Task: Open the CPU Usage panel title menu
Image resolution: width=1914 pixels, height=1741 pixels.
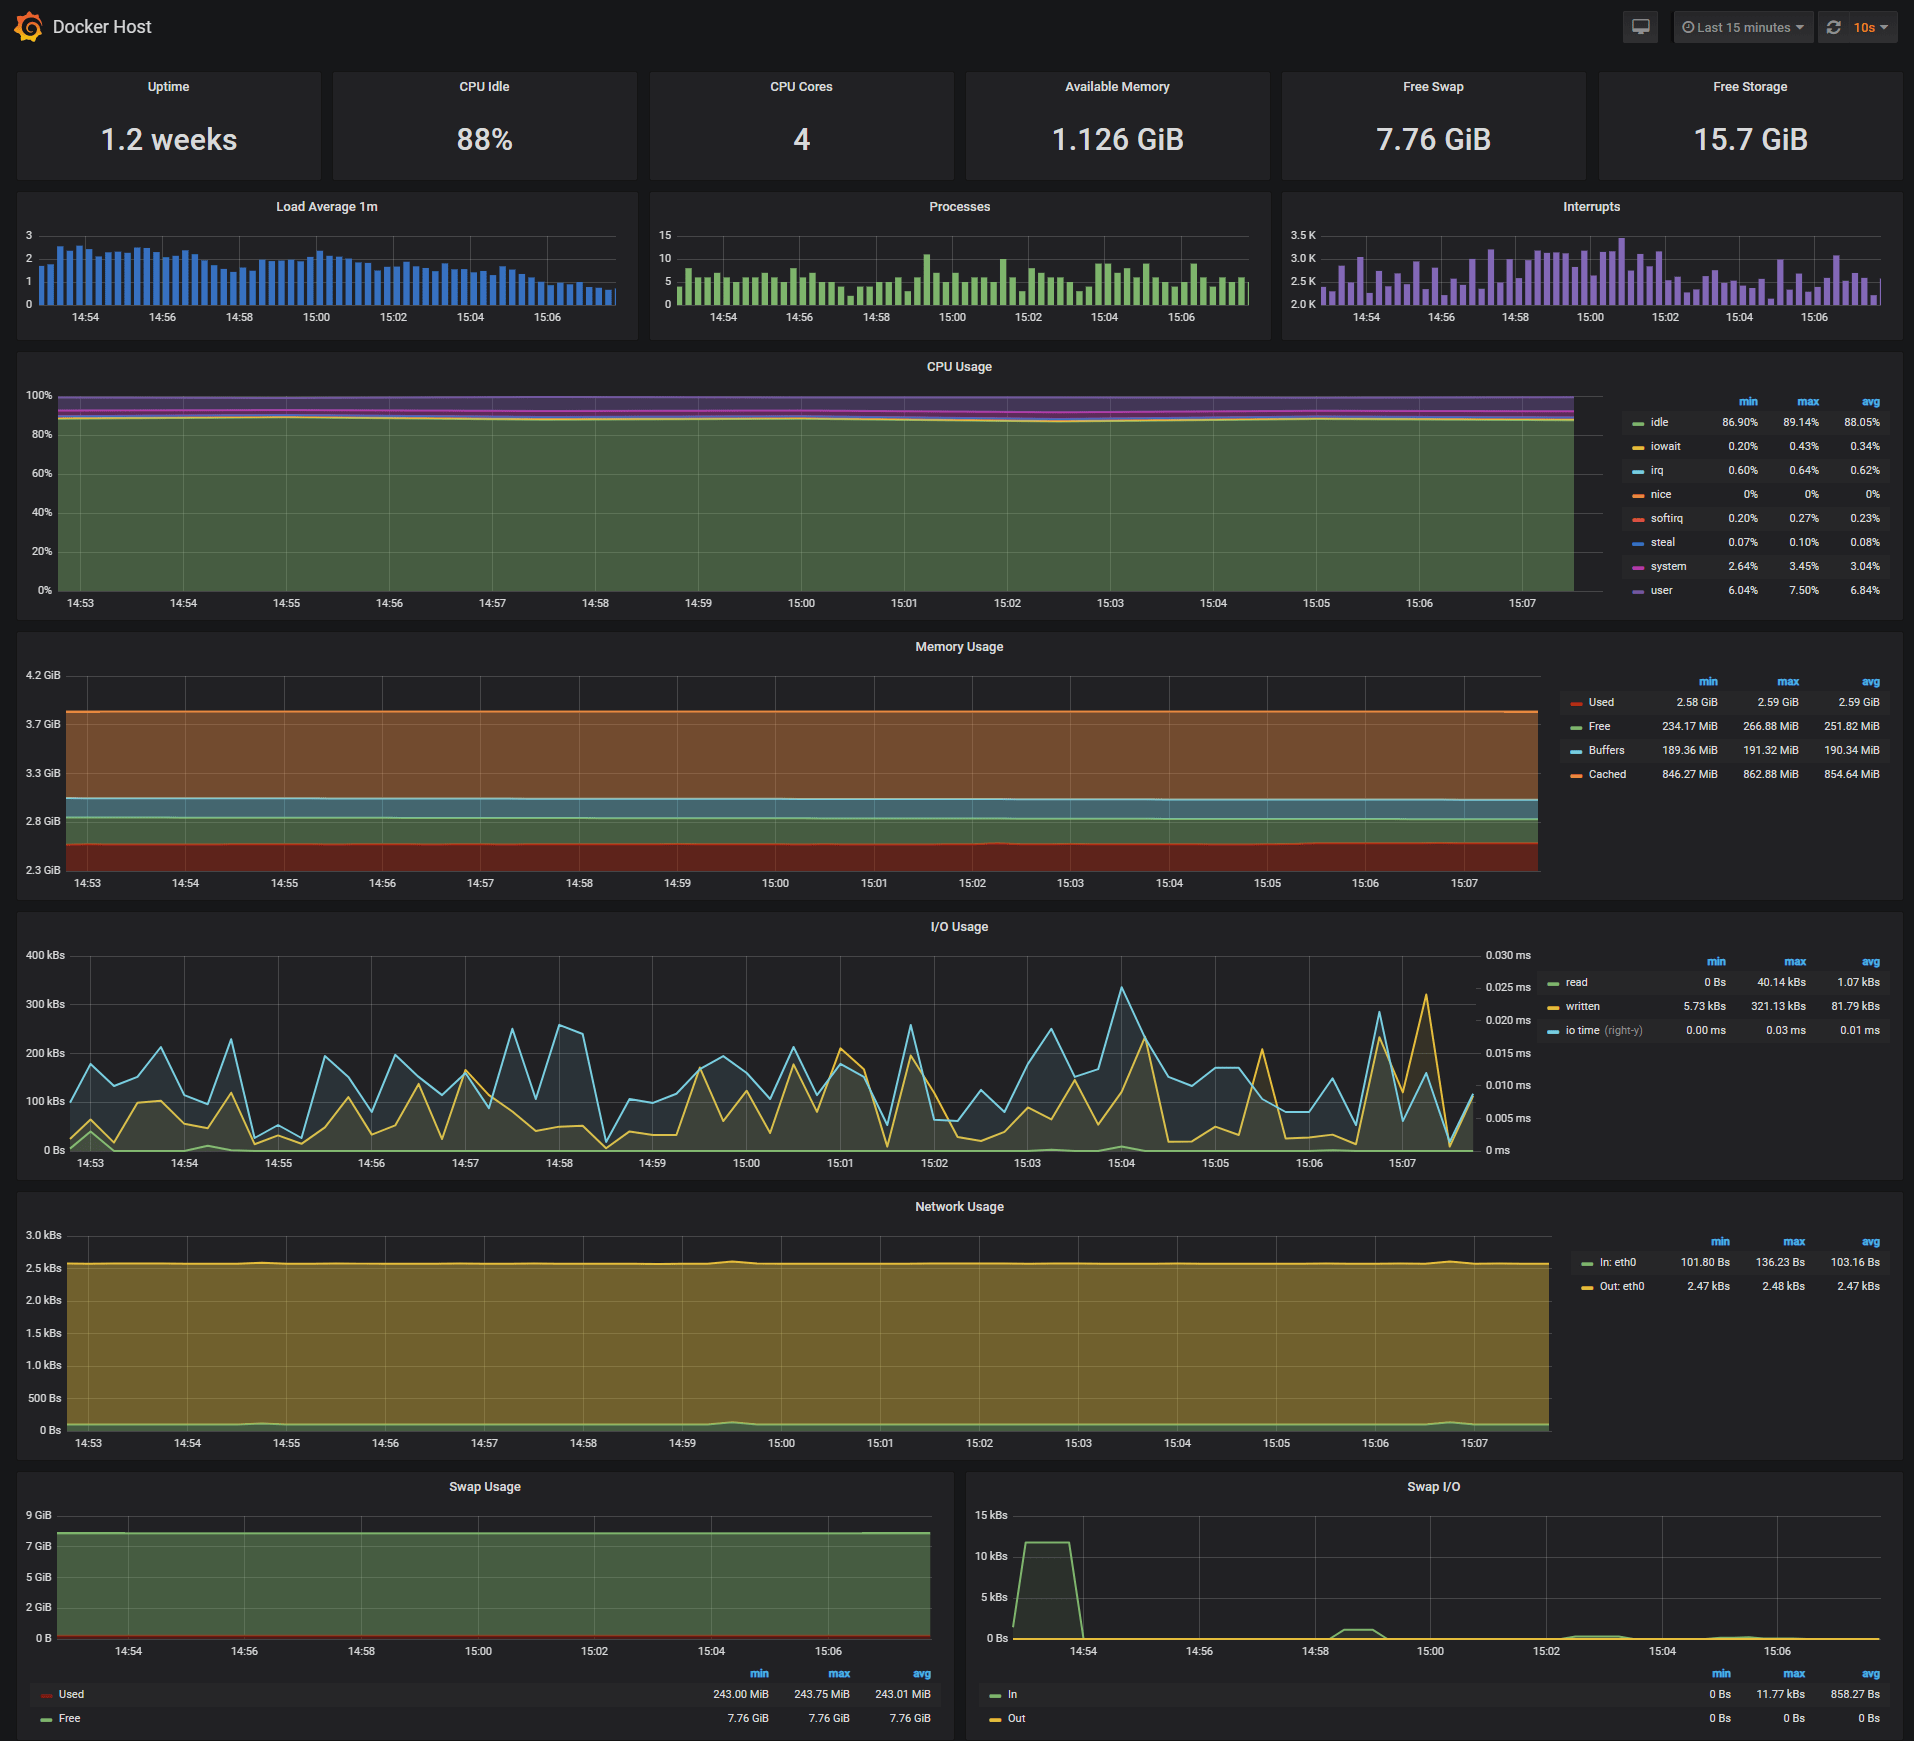Action: click(x=959, y=367)
